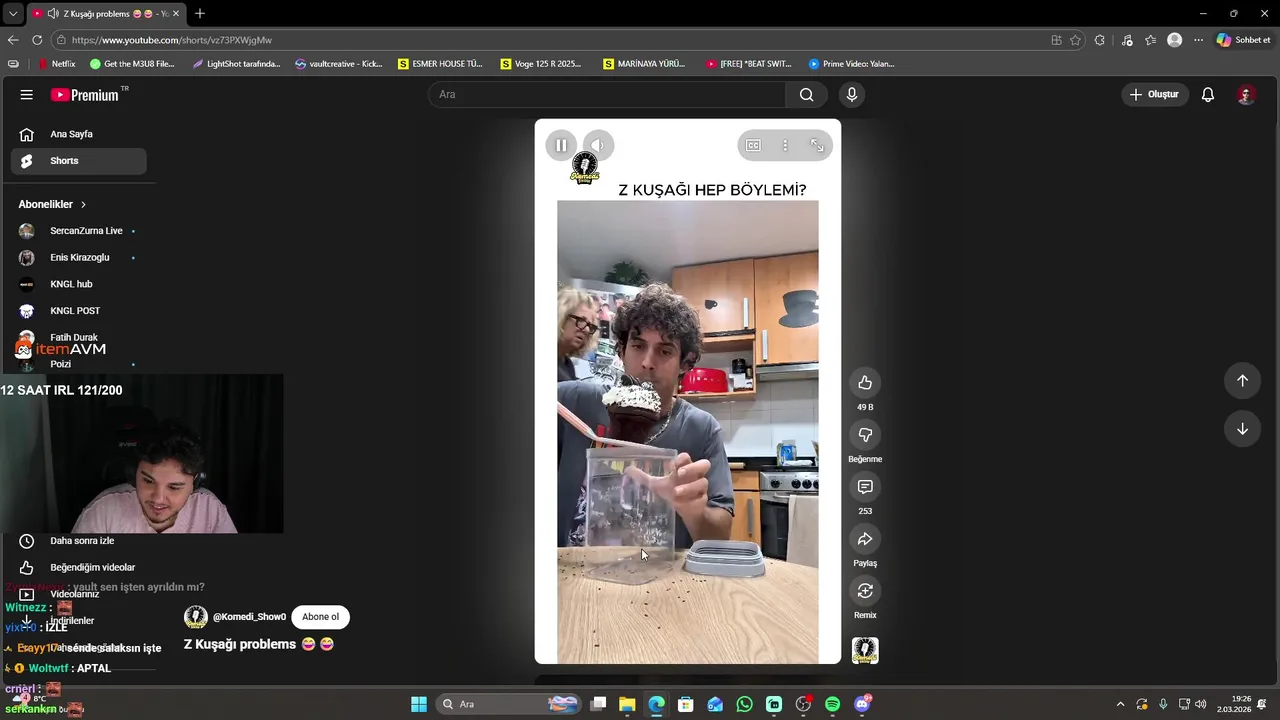Open the Netflix bookmark
Screen dimensions: 1280x720
tap(56, 64)
